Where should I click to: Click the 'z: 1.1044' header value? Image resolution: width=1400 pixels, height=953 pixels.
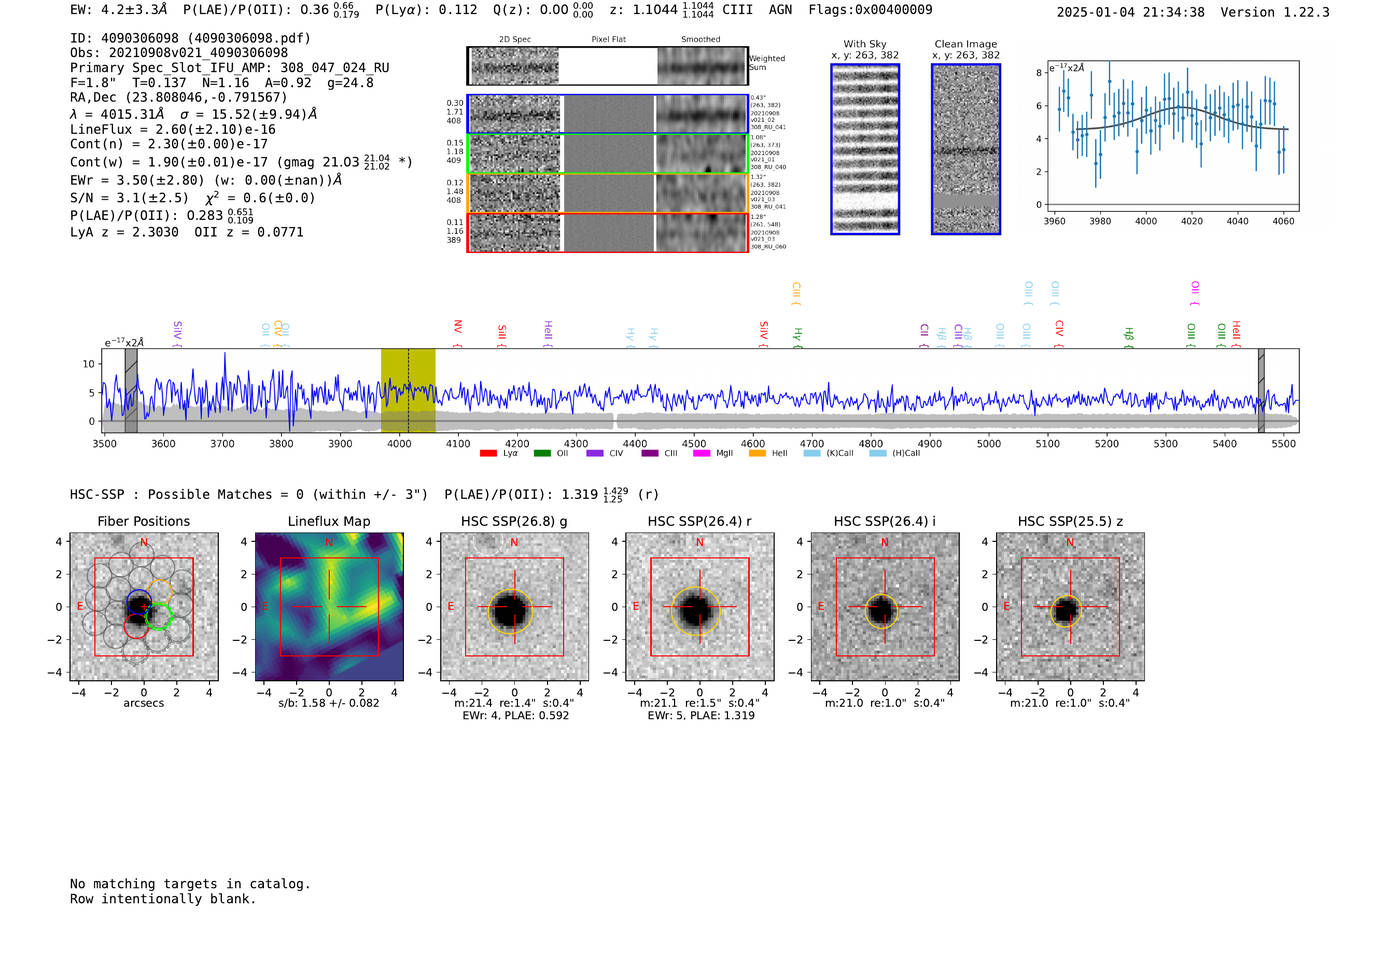(641, 10)
